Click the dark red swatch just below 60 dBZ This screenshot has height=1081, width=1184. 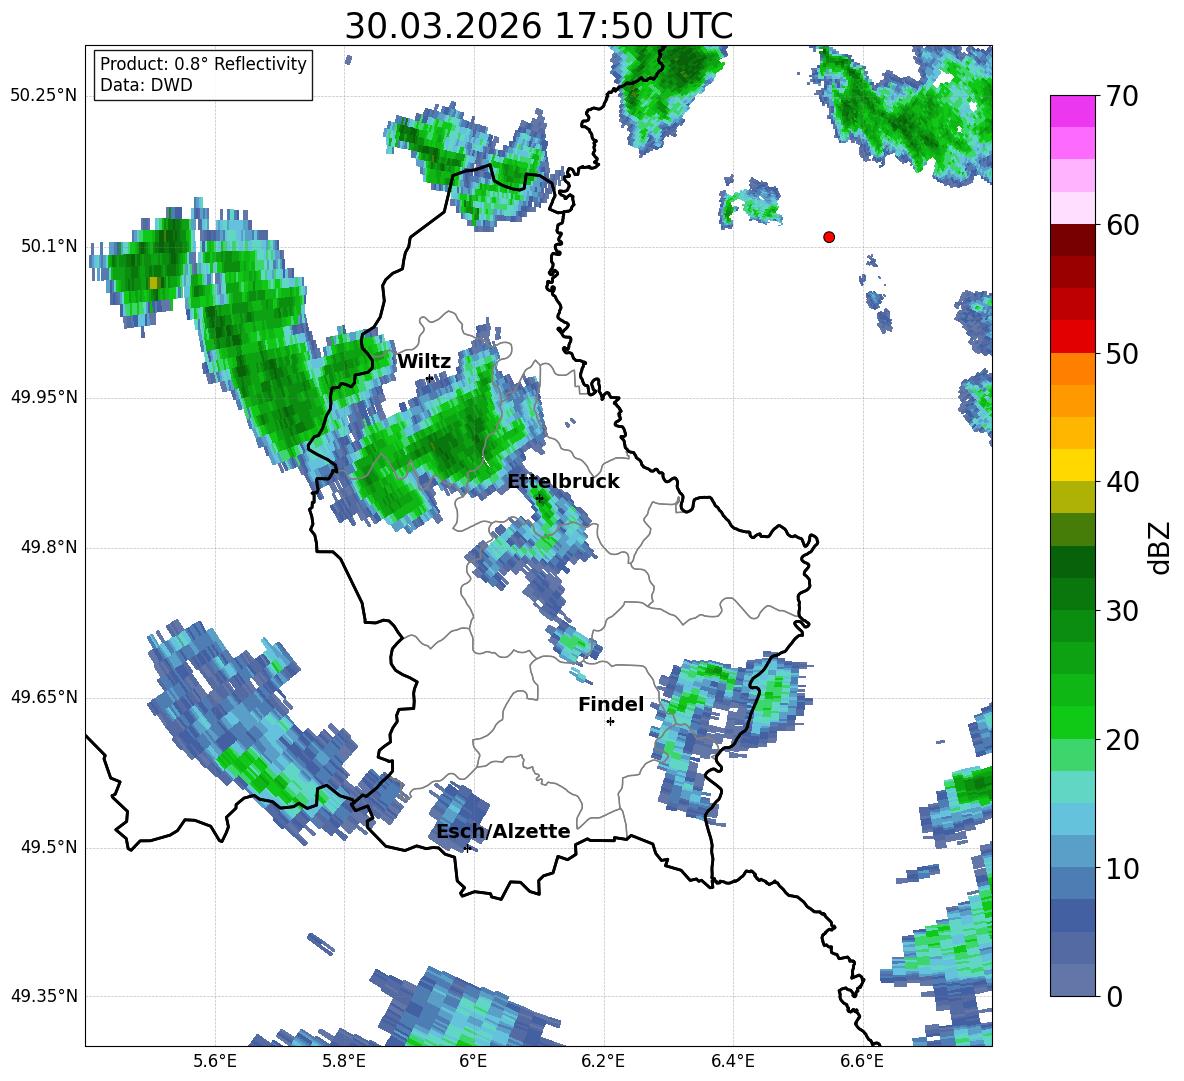click(x=1072, y=240)
